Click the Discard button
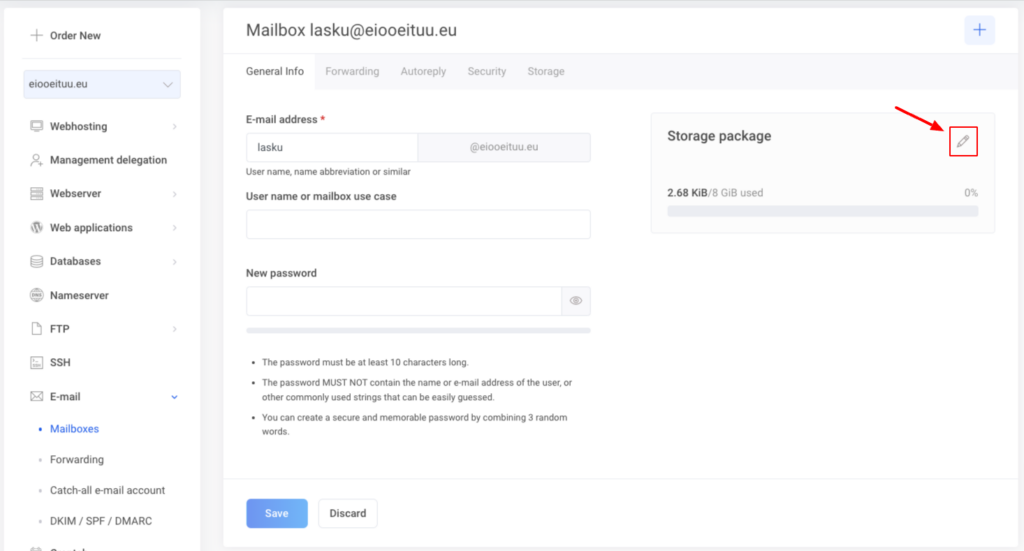Screen dimensions: 1024x551 click(x=348, y=513)
